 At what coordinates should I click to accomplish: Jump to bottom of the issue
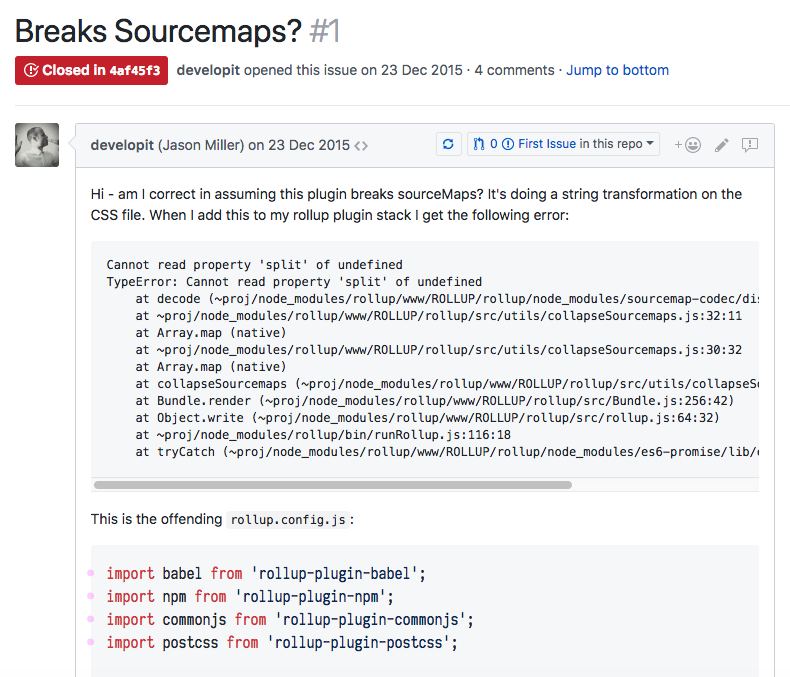[x=617, y=70]
